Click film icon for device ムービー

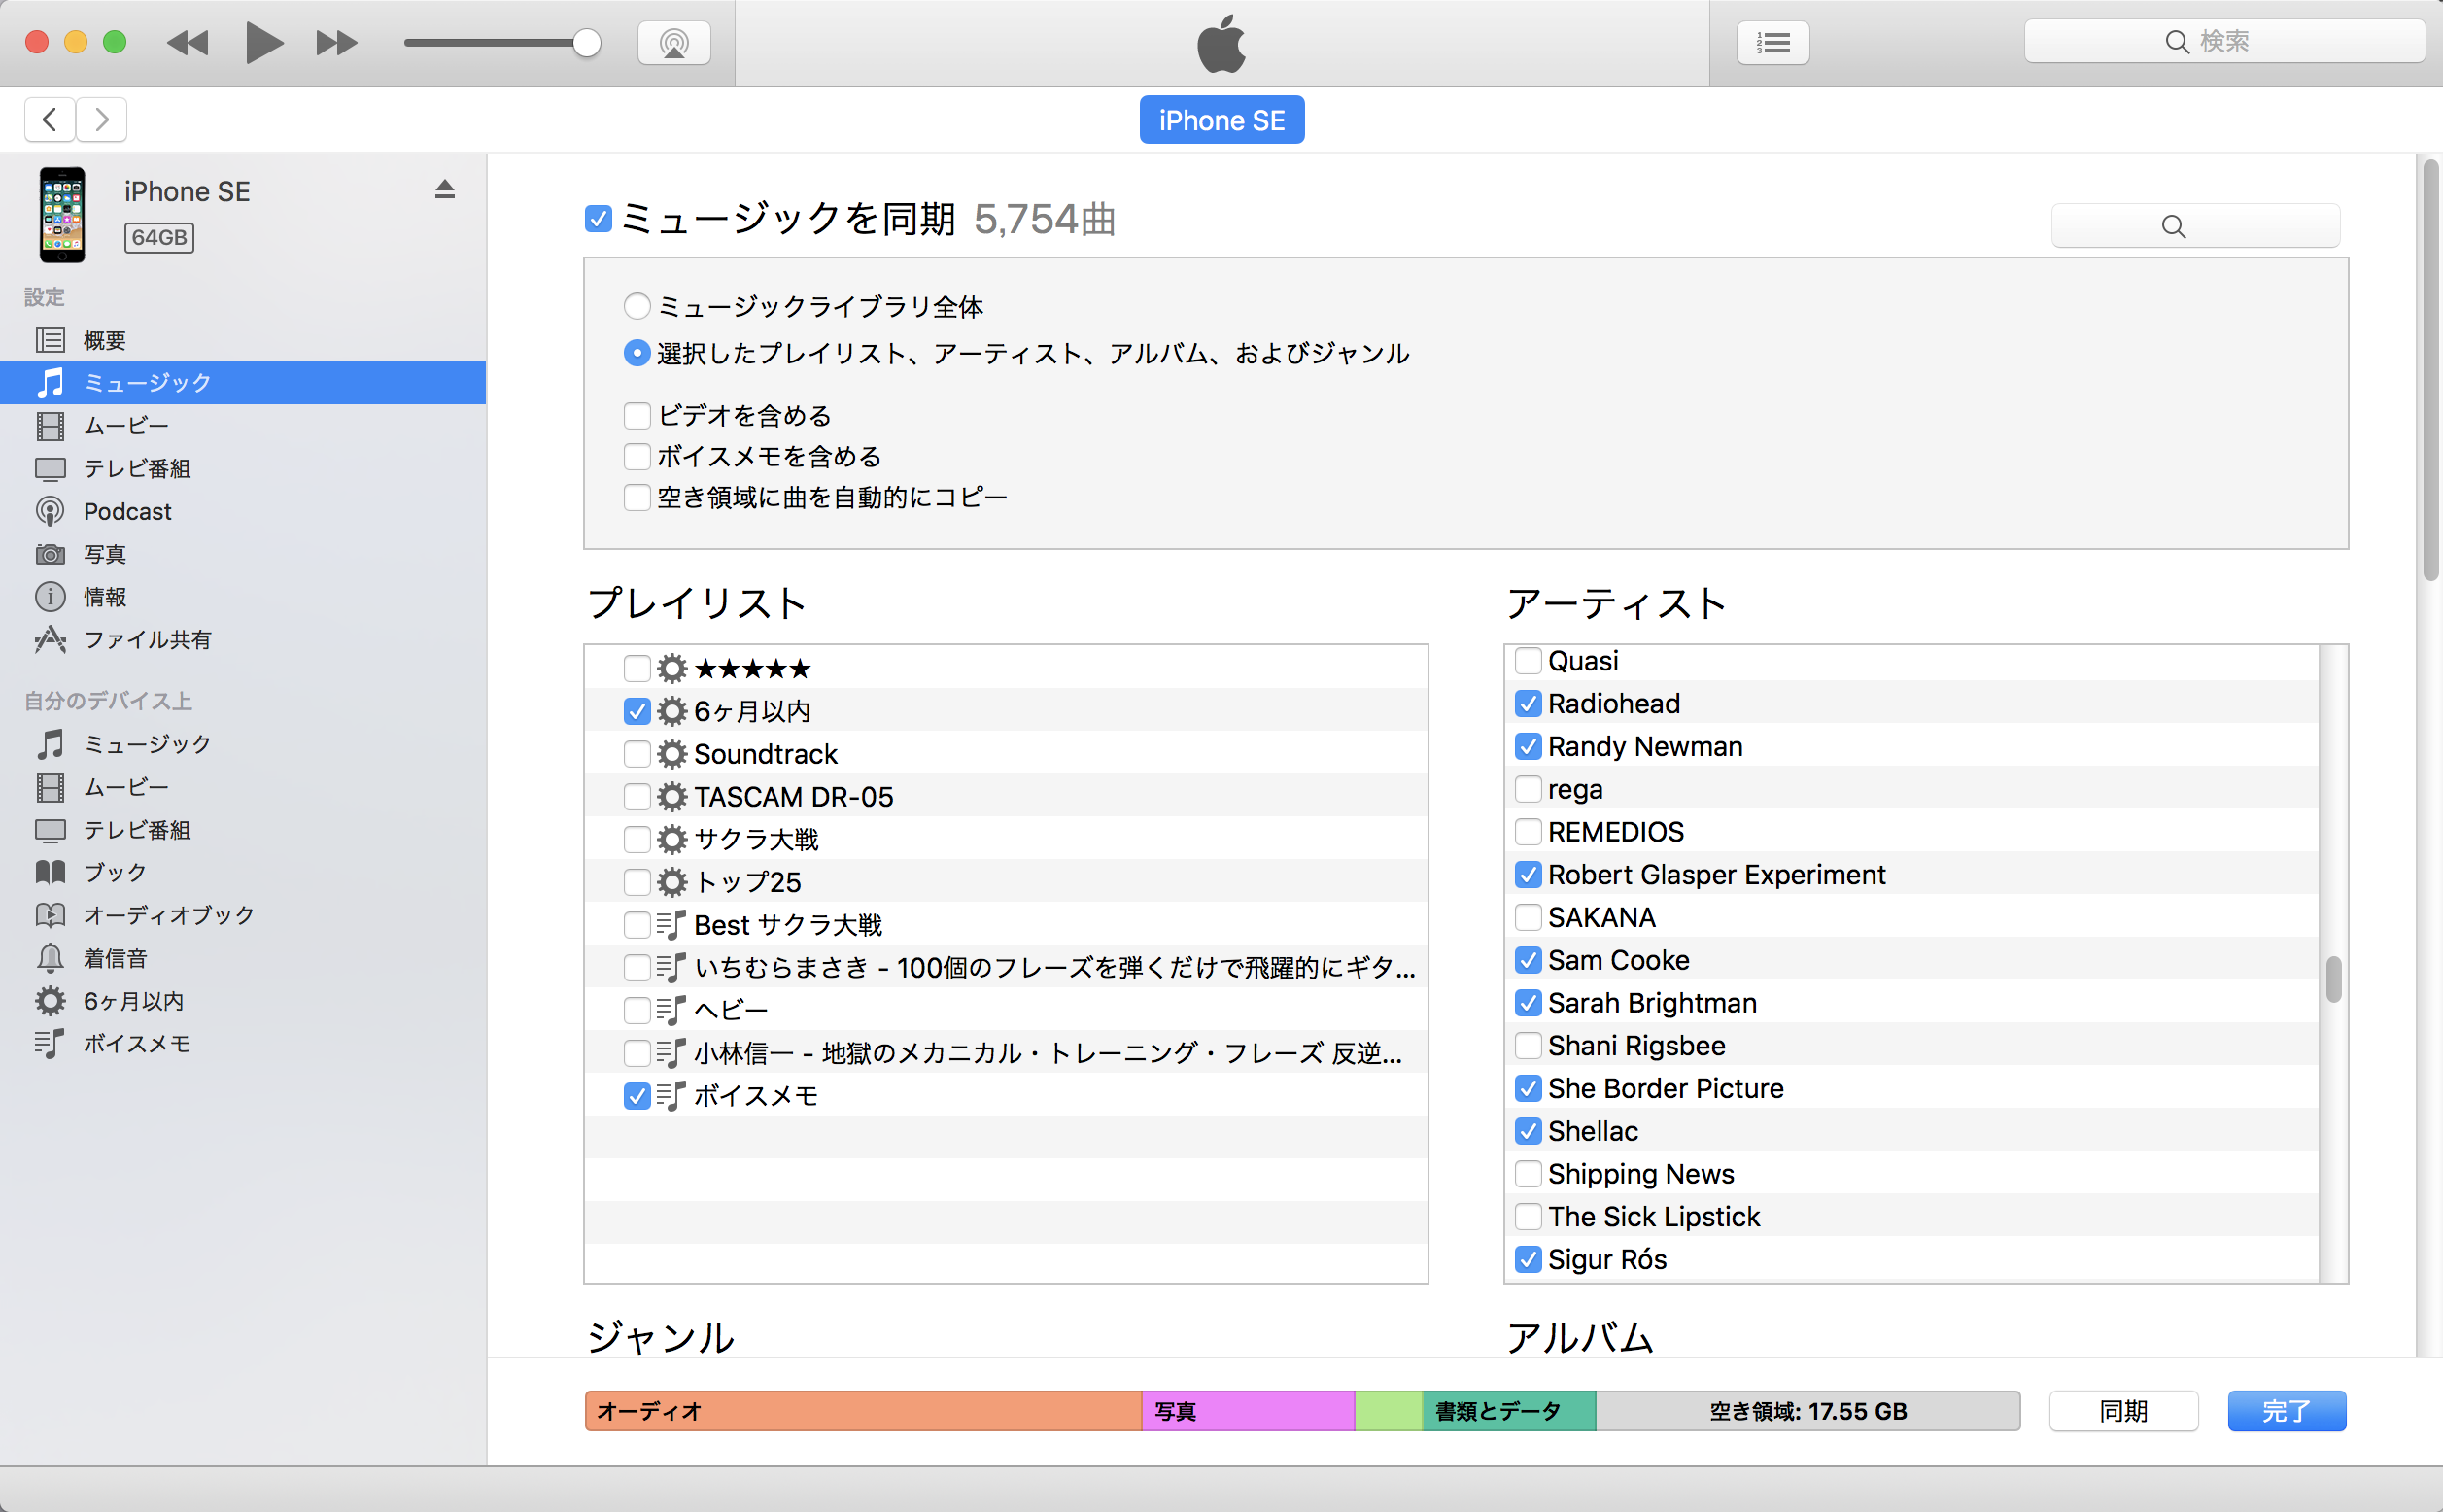pyautogui.click(x=50, y=787)
